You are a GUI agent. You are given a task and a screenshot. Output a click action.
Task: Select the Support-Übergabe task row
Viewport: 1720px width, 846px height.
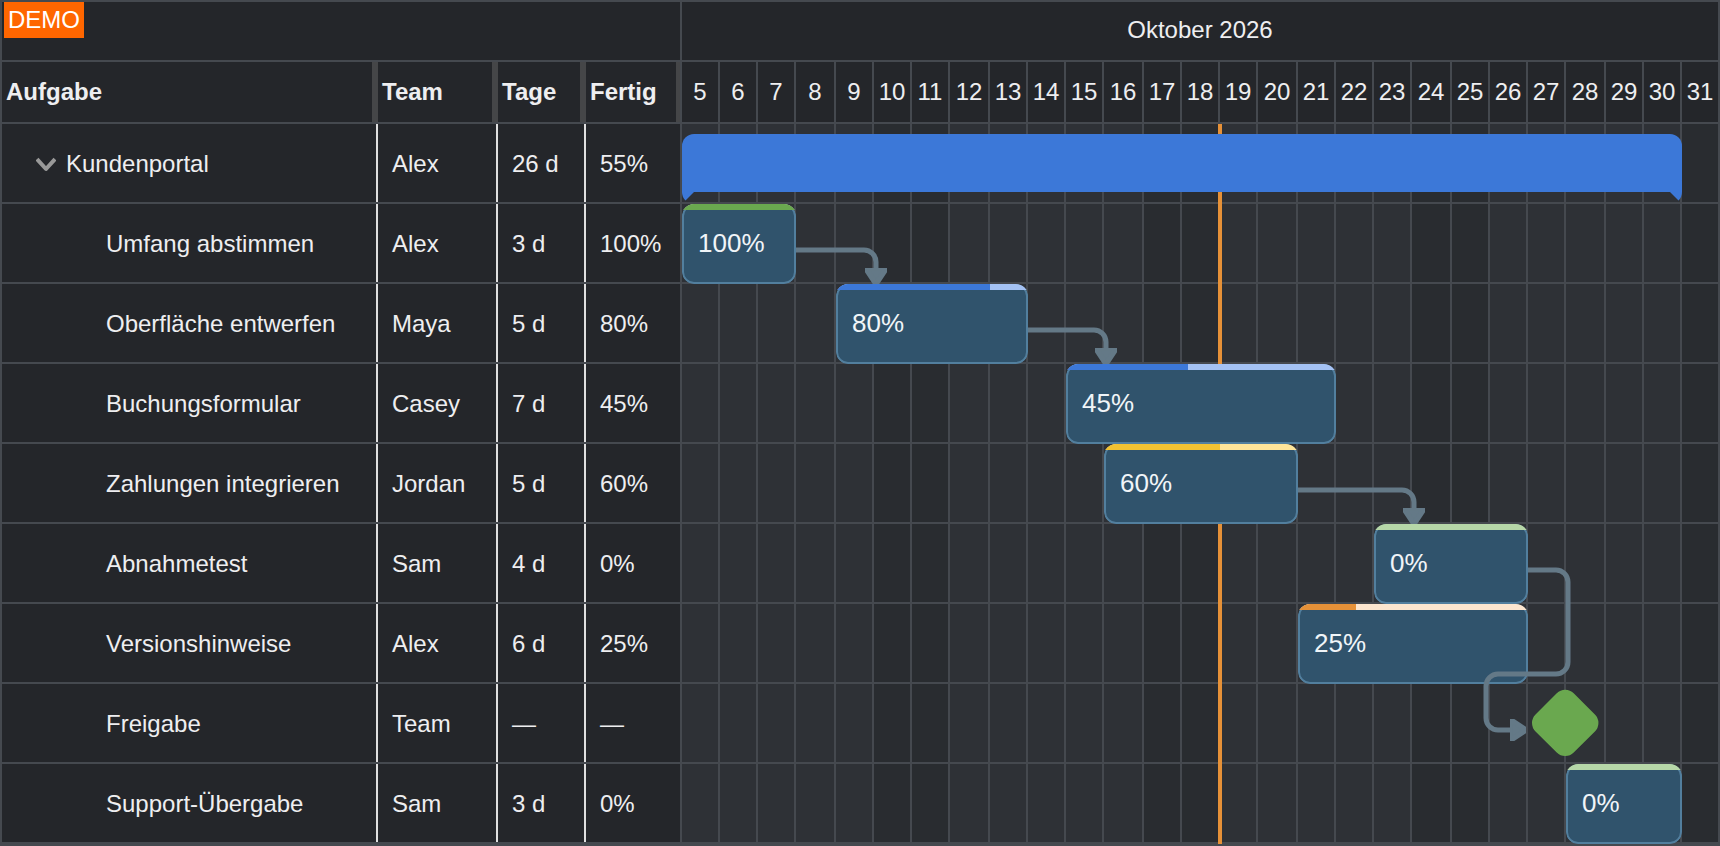pos(340,804)
